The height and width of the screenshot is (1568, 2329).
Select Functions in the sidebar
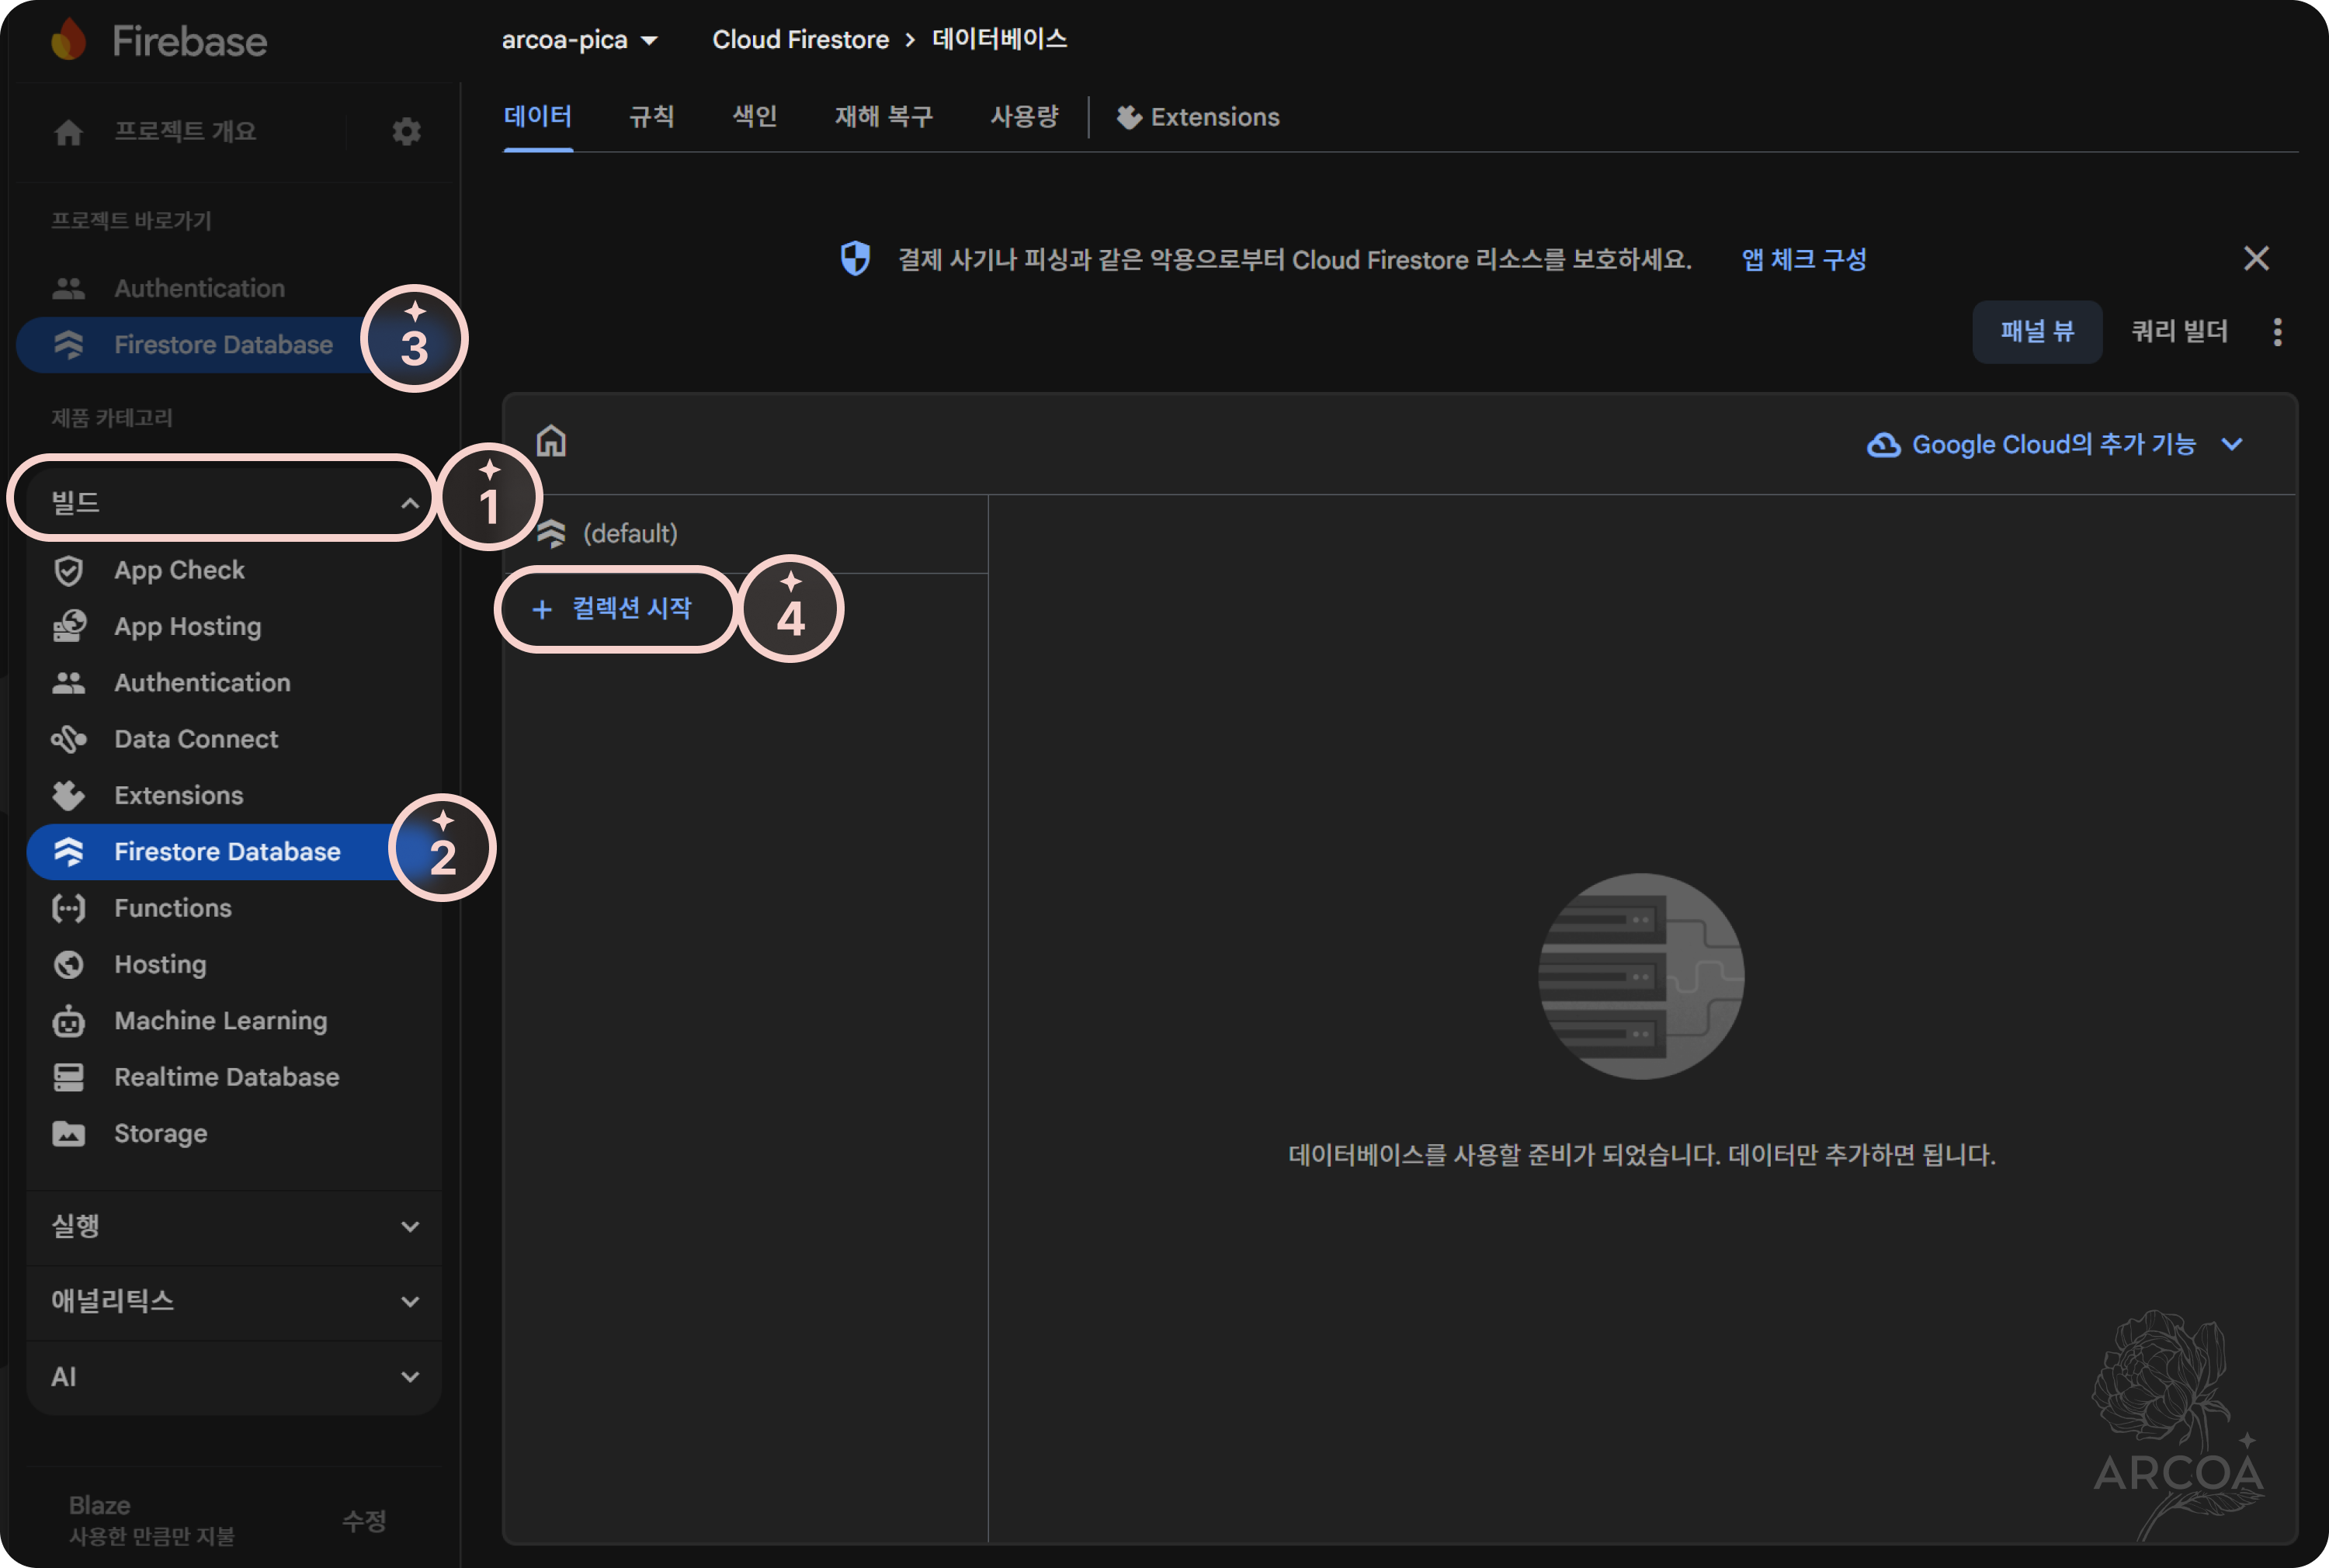(173, 908)
